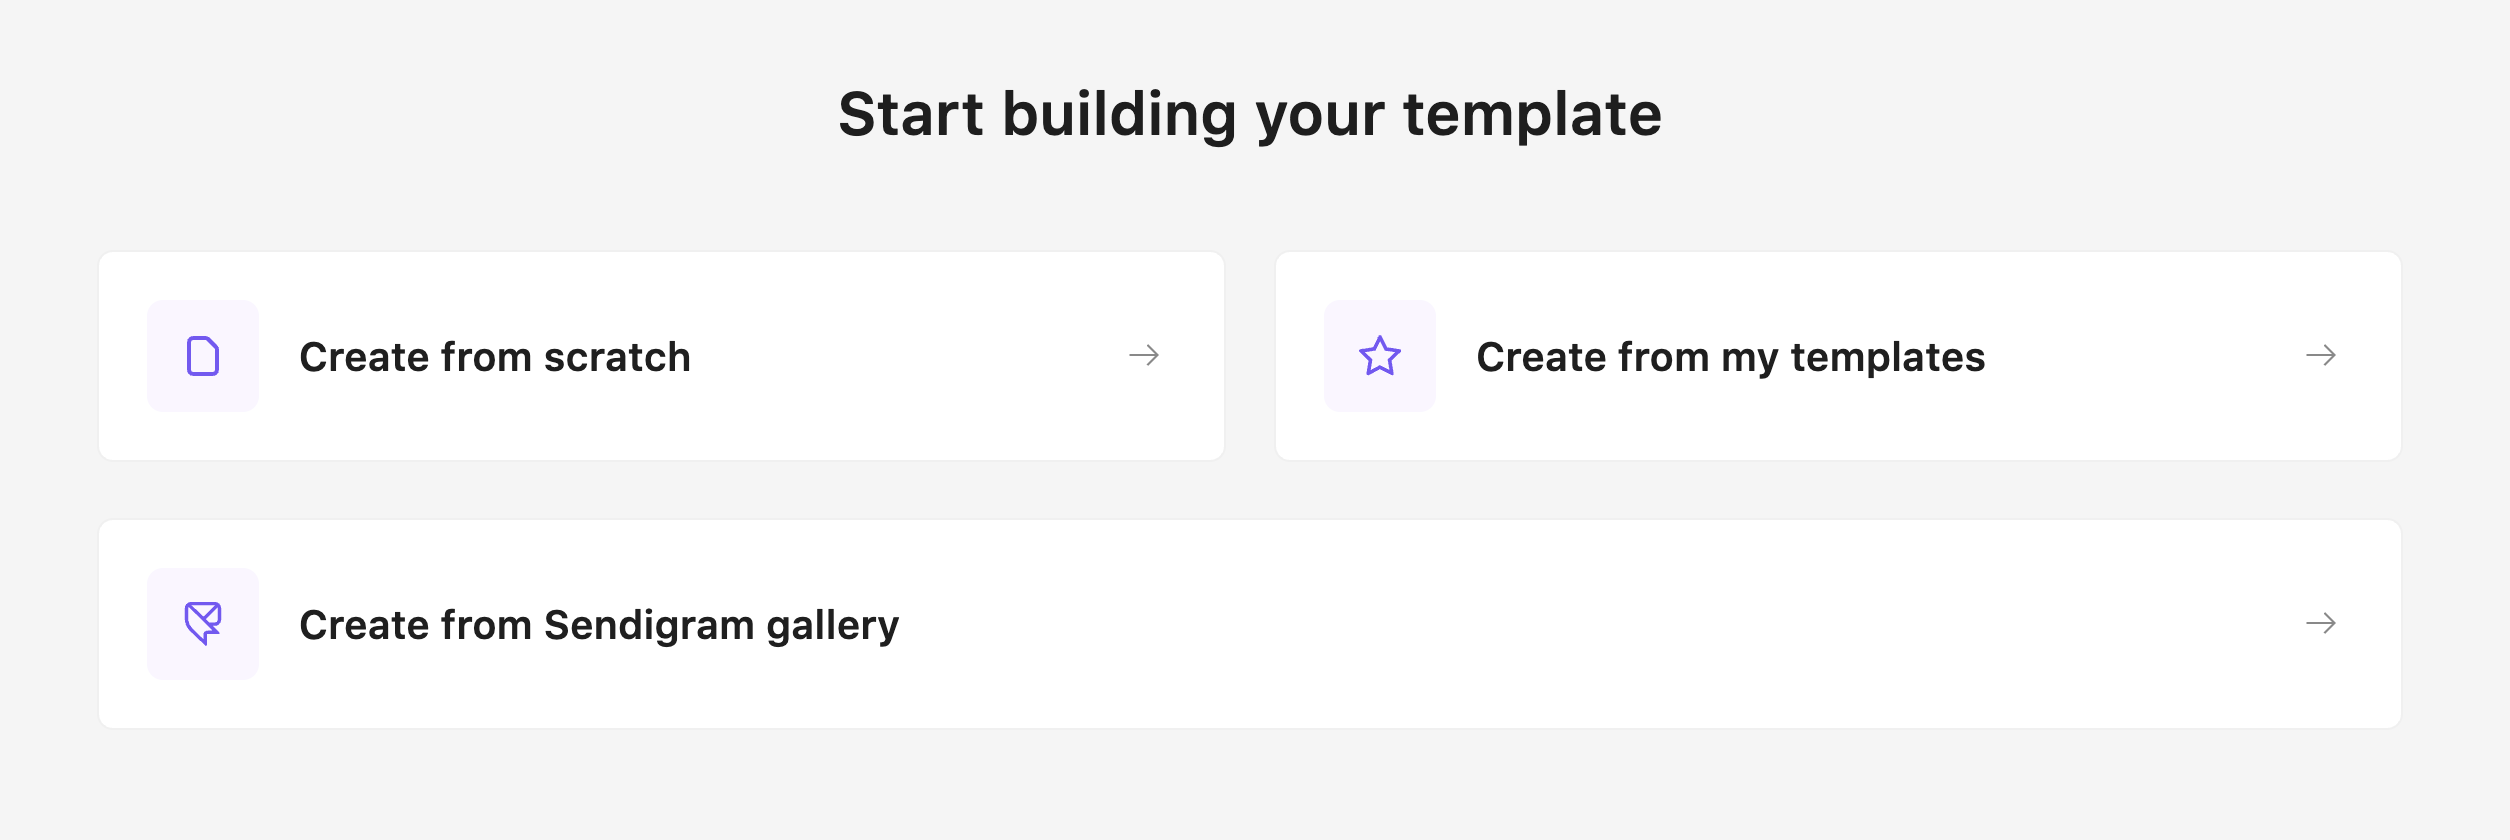
Task: Click the purple star icon
Action: tap(1380, 356)
